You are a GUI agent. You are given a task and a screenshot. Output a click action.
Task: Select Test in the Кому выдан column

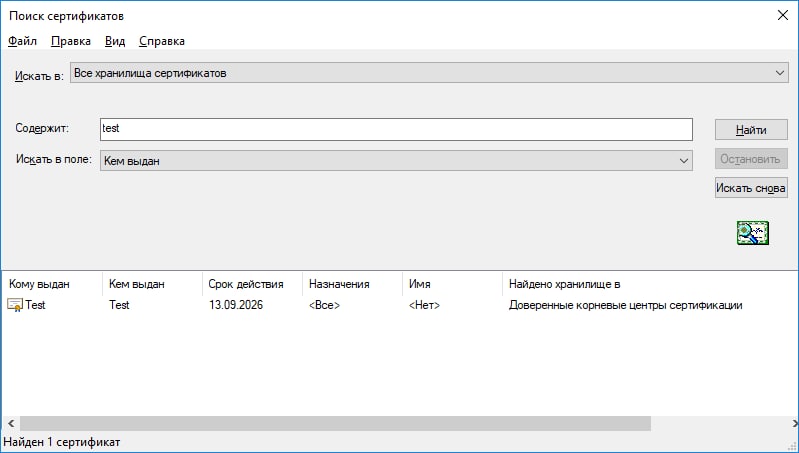point(35,305)
